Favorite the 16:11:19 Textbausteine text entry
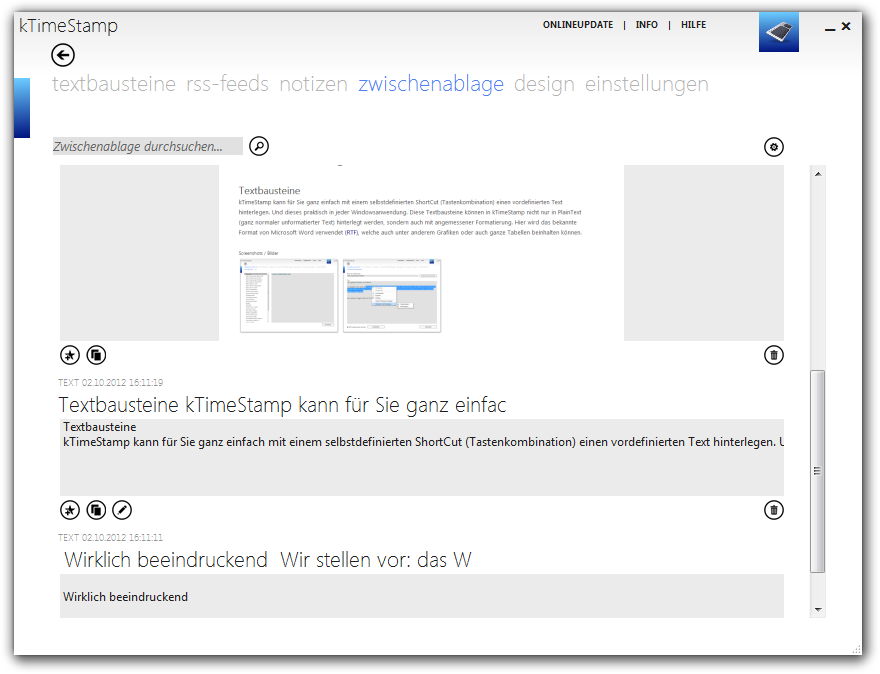Image resolution: width=880 pixels, height=674 pixels. click(70, 510)
